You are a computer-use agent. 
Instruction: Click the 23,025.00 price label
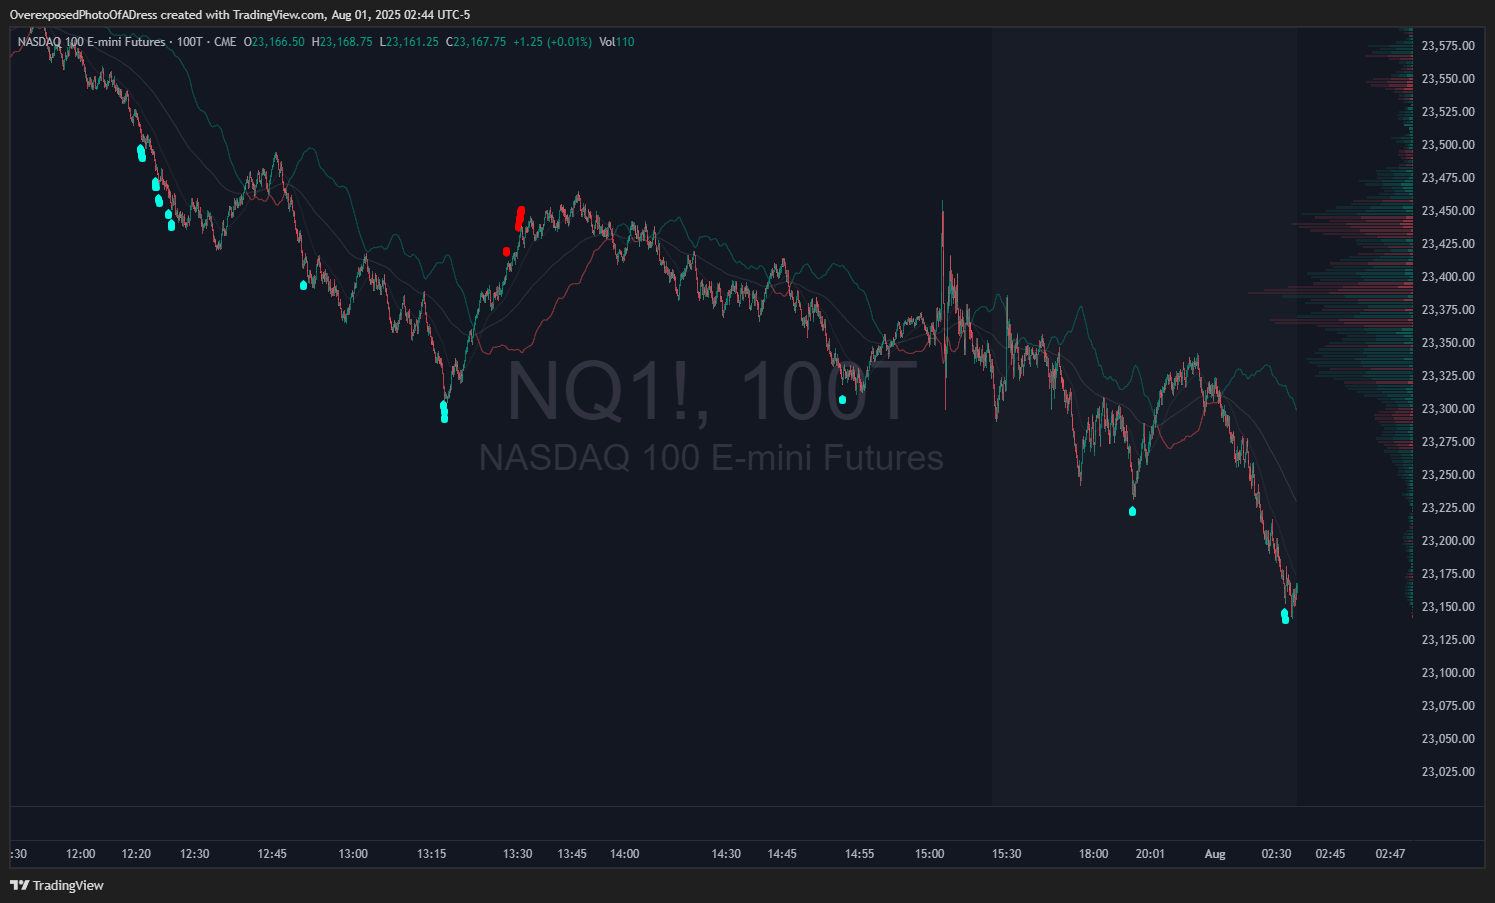(x=1448, y=772)
